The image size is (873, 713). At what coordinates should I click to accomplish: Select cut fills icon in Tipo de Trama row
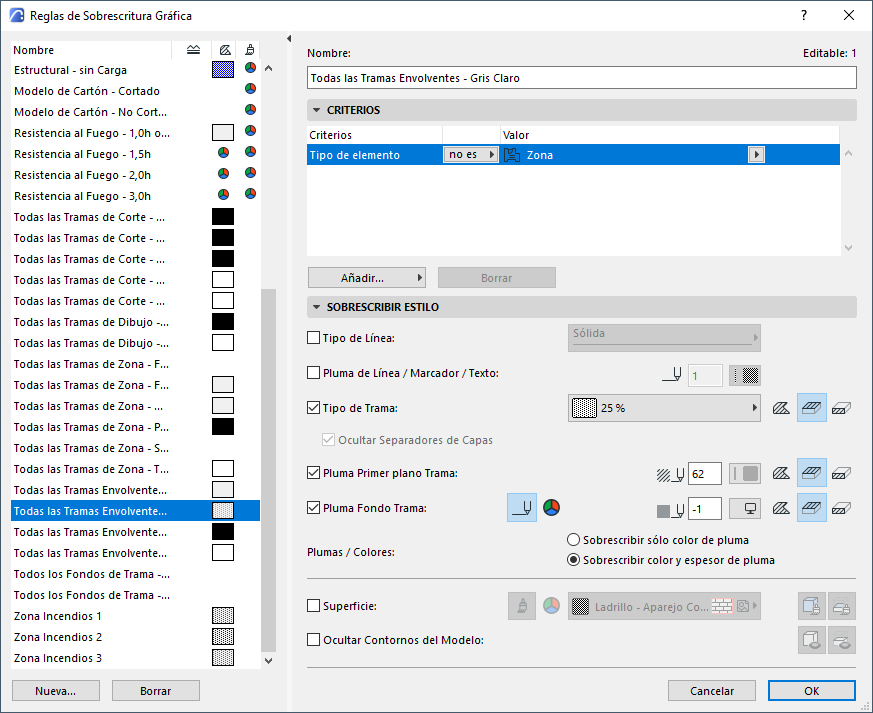(782, 408)
